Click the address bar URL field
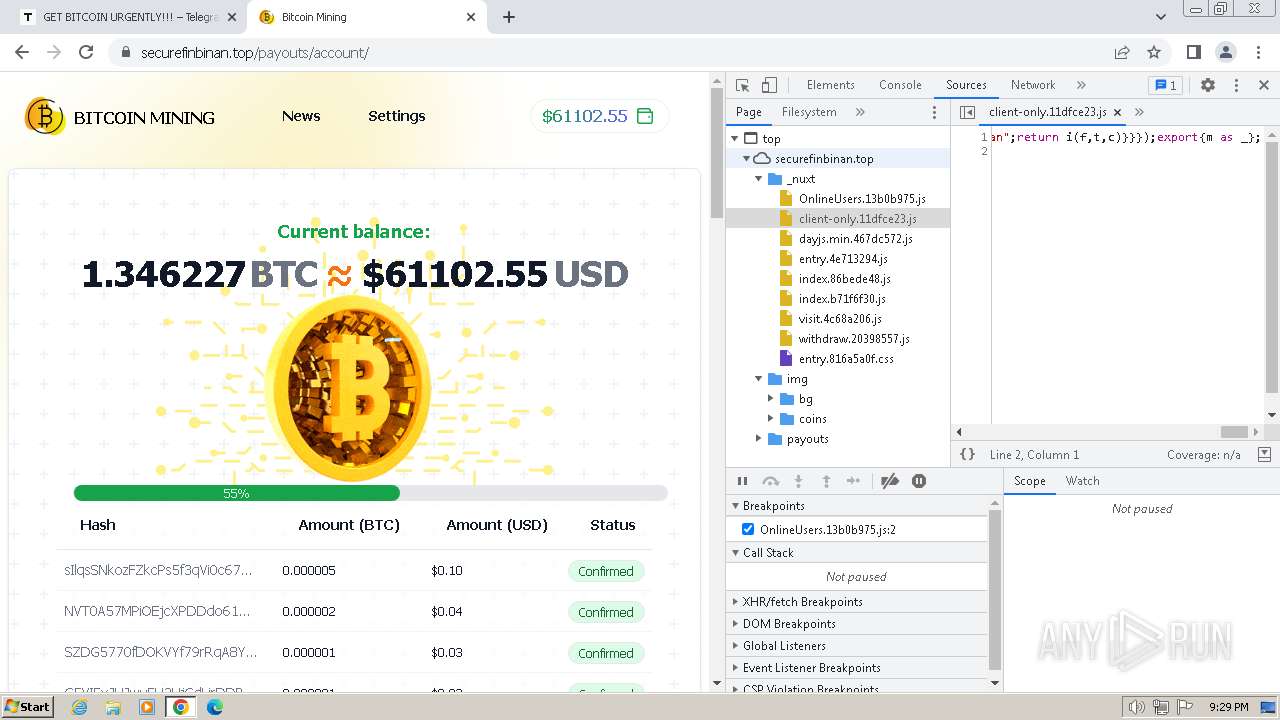The width and height of the screenshot is (1280, 720). tap(620, 52)
